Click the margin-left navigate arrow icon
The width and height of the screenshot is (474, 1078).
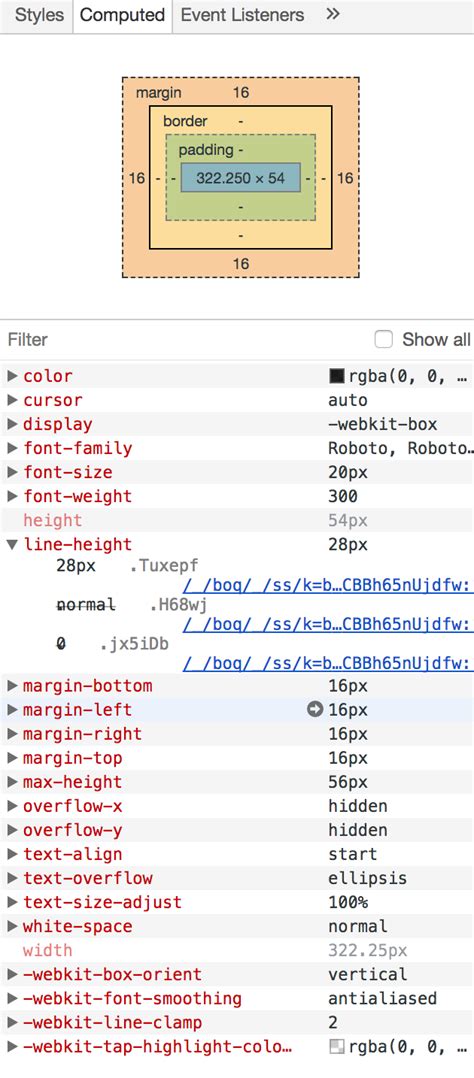coord(315,710)
